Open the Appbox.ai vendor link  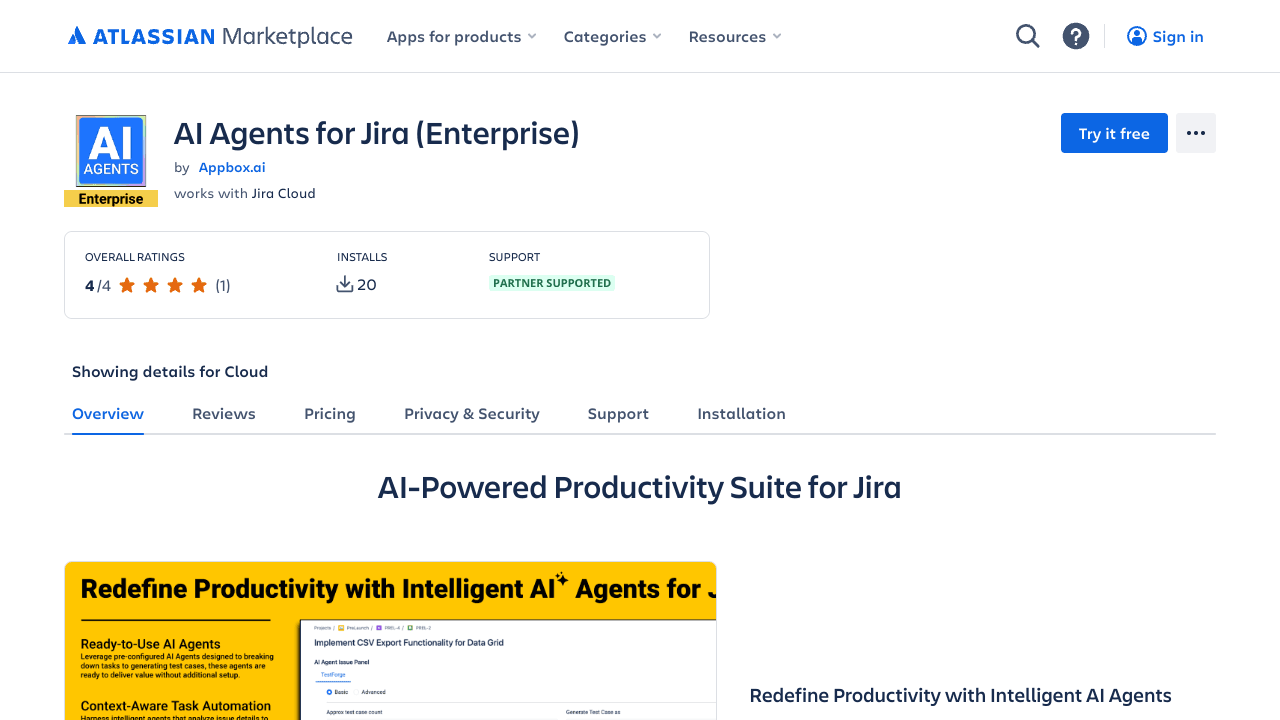tap(232, 167)
